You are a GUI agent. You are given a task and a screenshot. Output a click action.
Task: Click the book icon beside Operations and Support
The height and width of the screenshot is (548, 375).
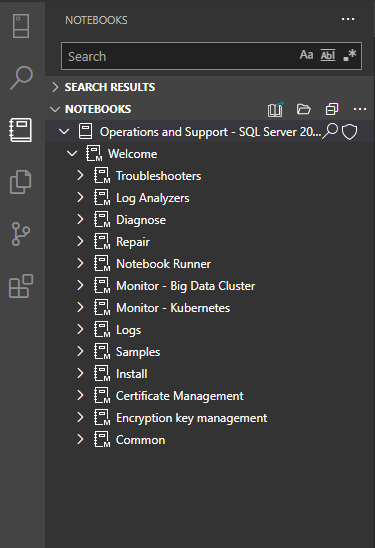(x=85, y=131)
